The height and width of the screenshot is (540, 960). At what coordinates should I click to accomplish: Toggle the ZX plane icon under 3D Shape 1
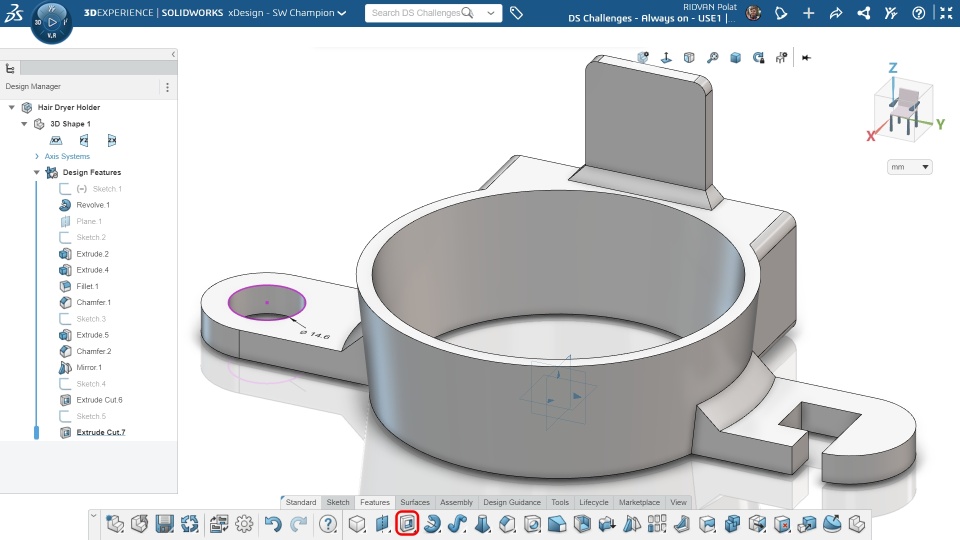111,140
